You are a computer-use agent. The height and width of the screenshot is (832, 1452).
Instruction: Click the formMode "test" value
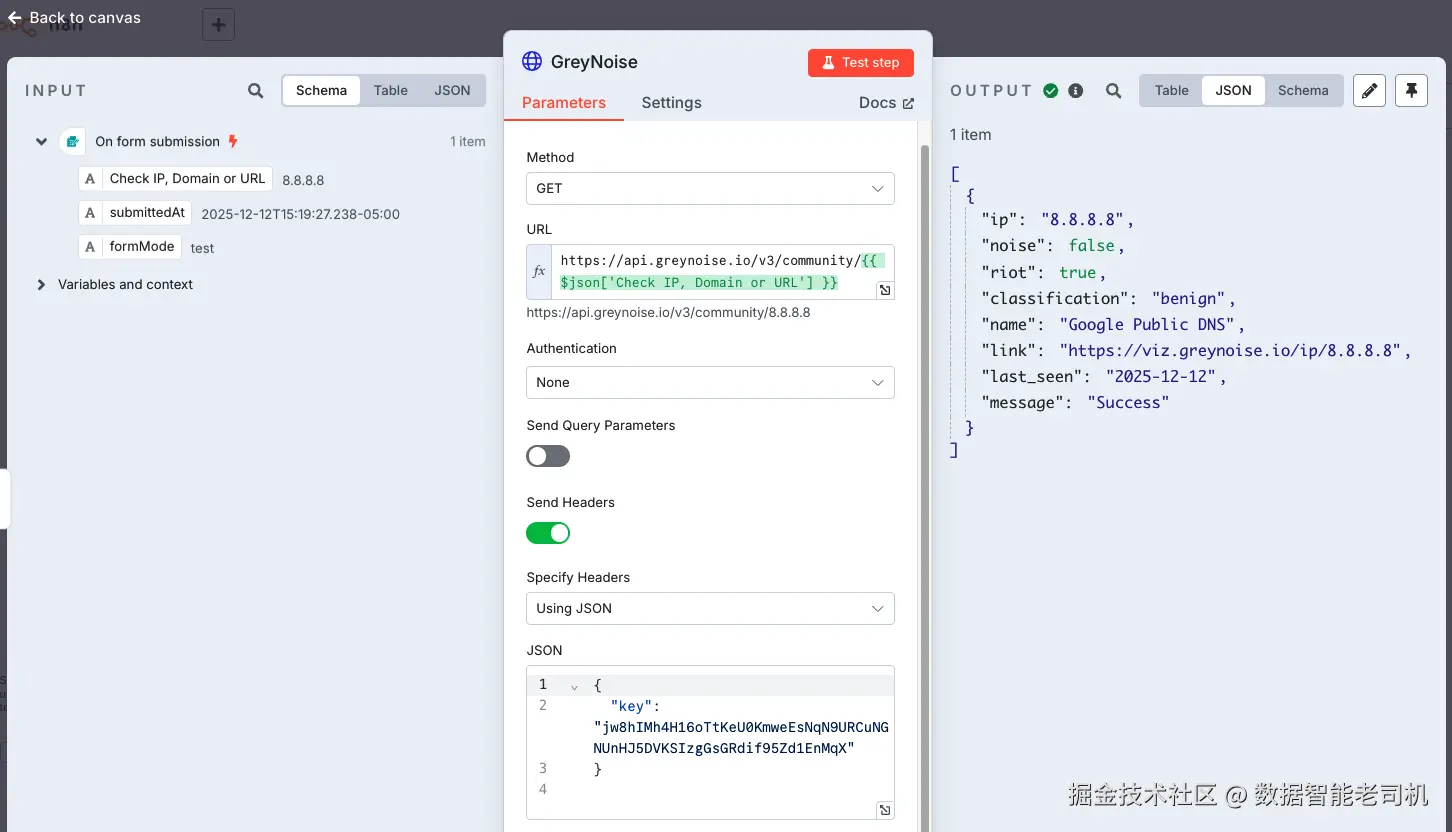[x=202, y=248]
